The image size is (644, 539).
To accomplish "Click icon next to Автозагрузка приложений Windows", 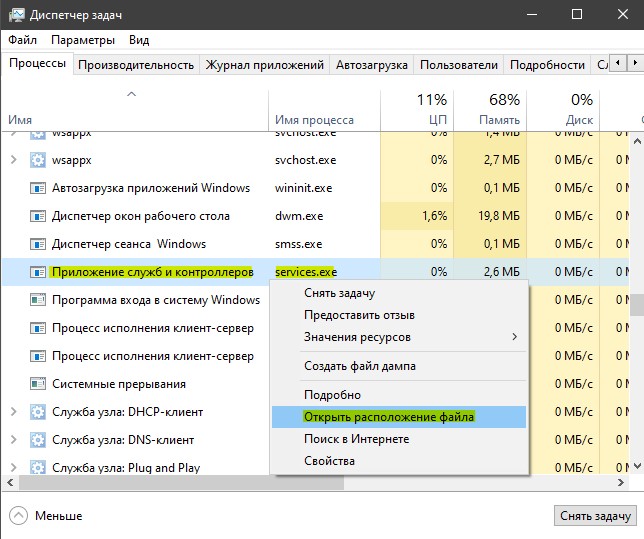I will coord(38,188).
